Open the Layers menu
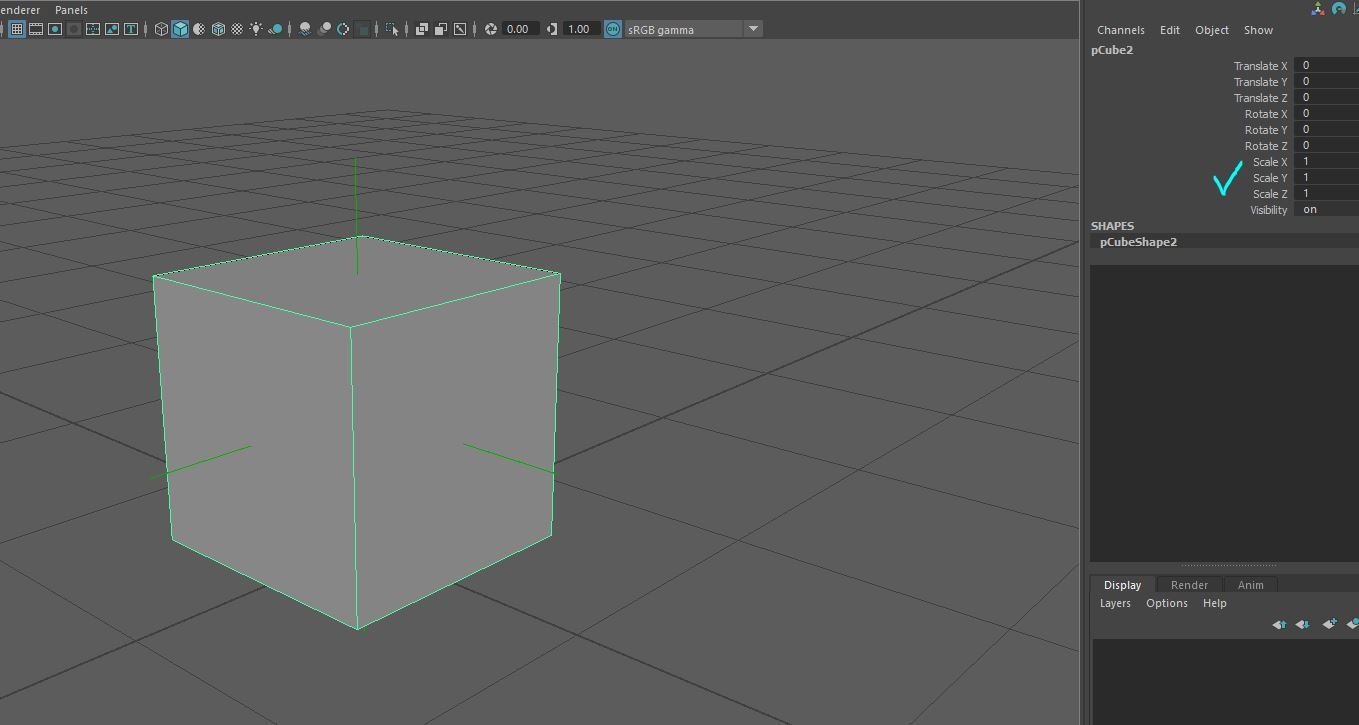 point(1115,603)
